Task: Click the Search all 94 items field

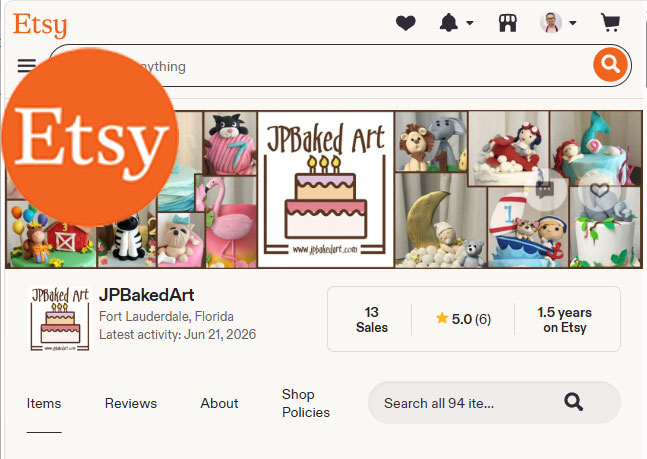Action: coord(494,402)
